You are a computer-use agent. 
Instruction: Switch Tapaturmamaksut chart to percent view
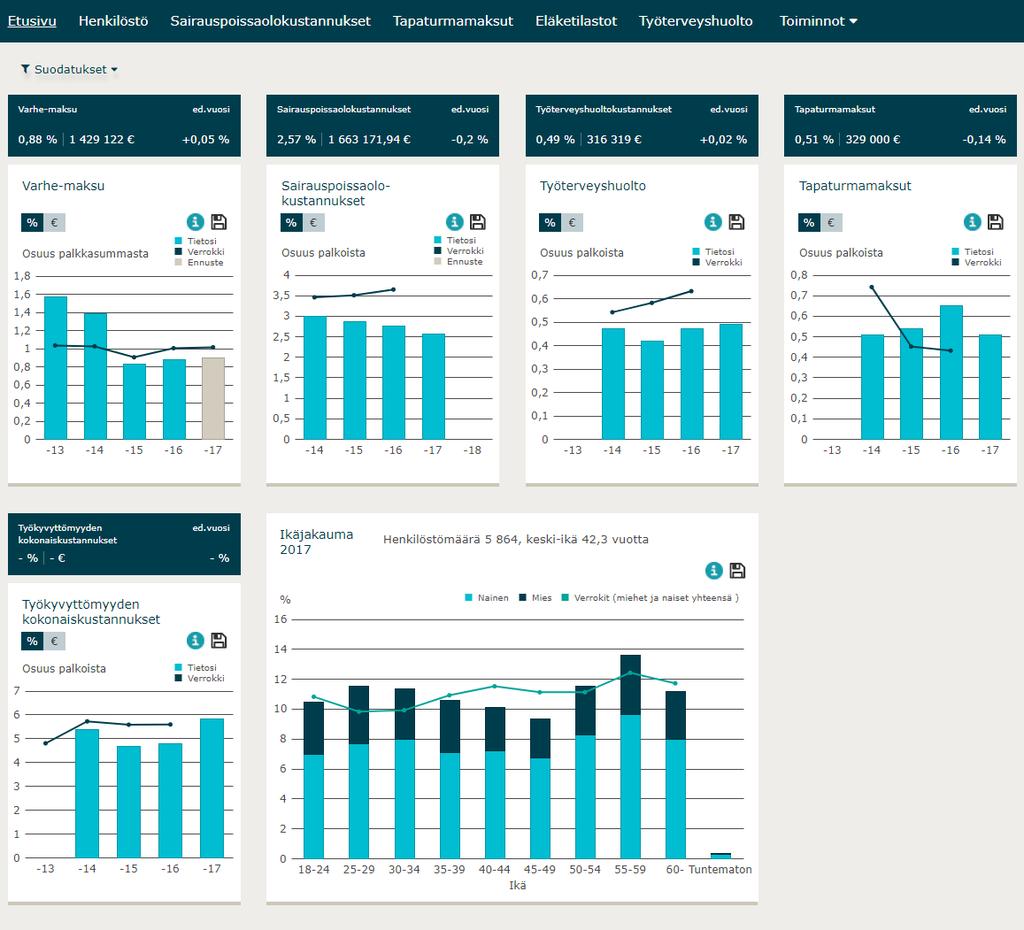click(x=809, y=223)
